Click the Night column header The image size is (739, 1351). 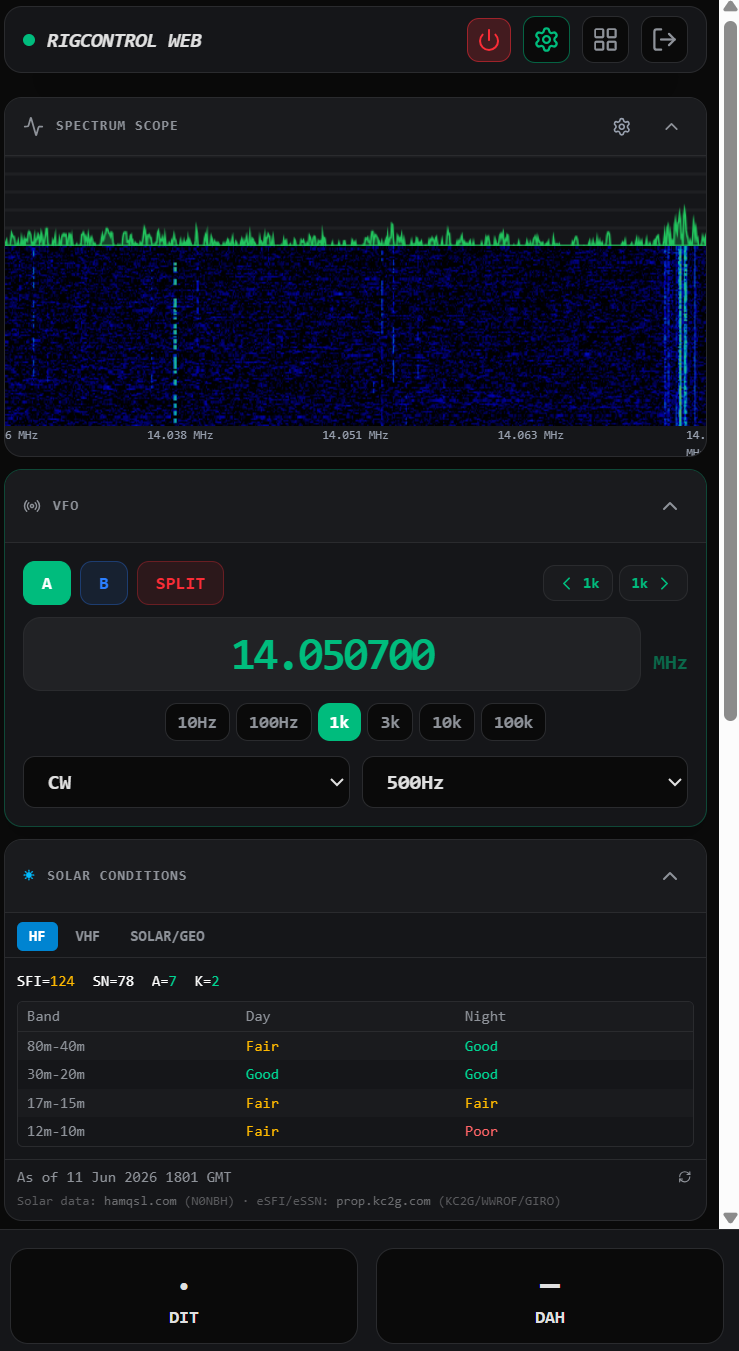(485, 1016)
